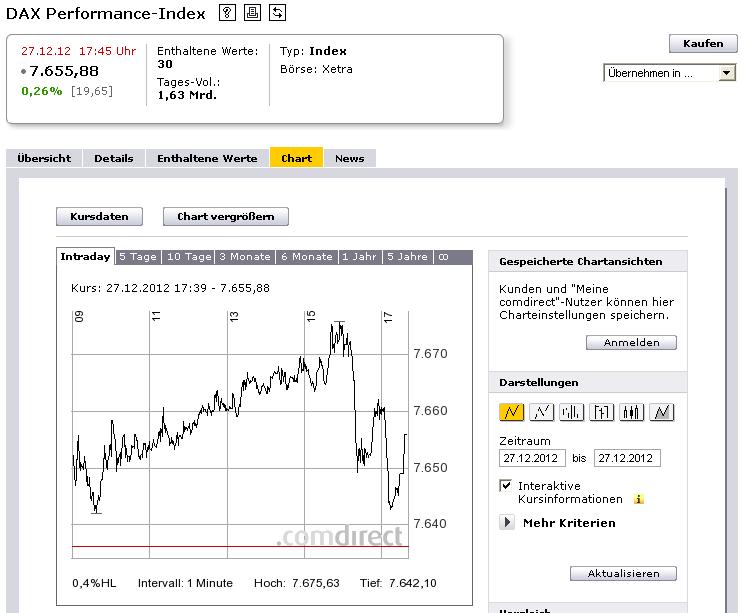Switch to the Details tab
Image resolution: width=742 pixels, height=613 pixels.
114,158
